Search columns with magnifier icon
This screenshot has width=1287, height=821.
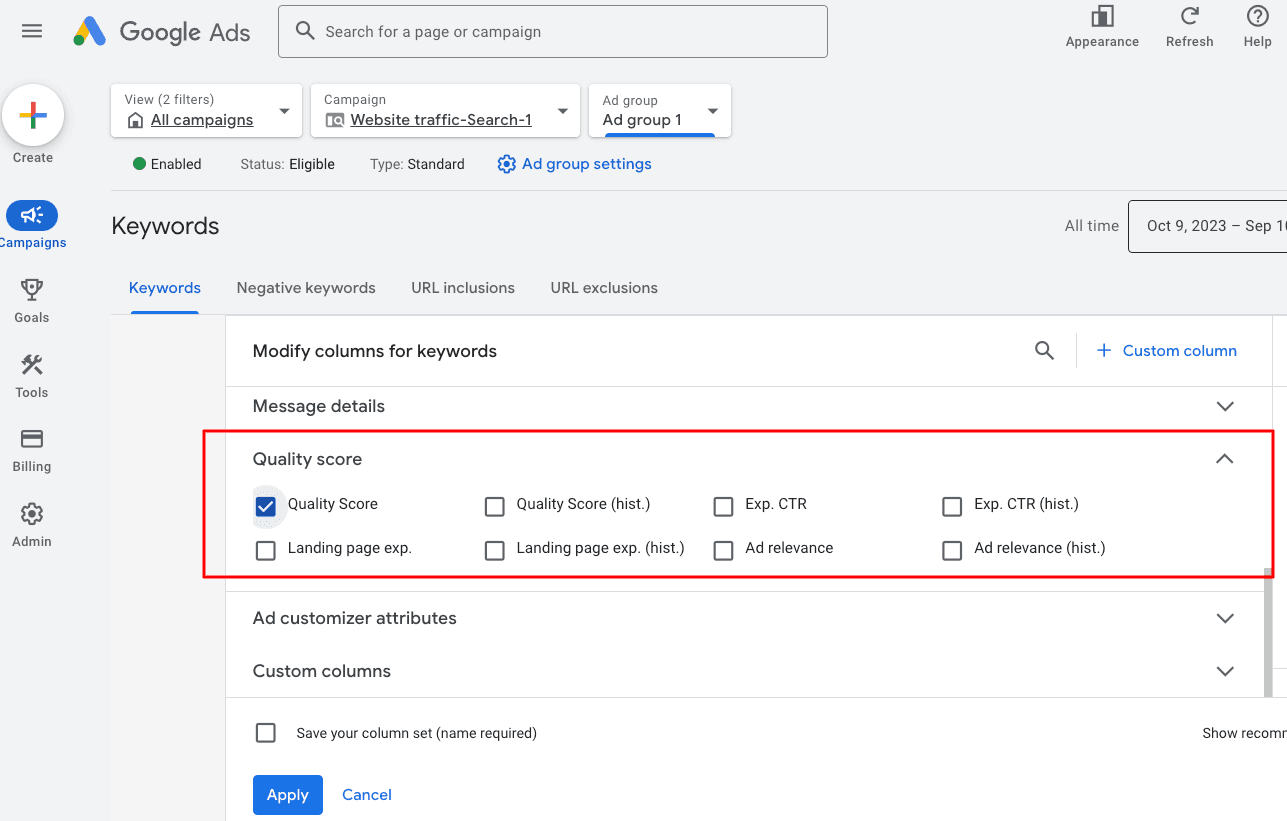1044,351
